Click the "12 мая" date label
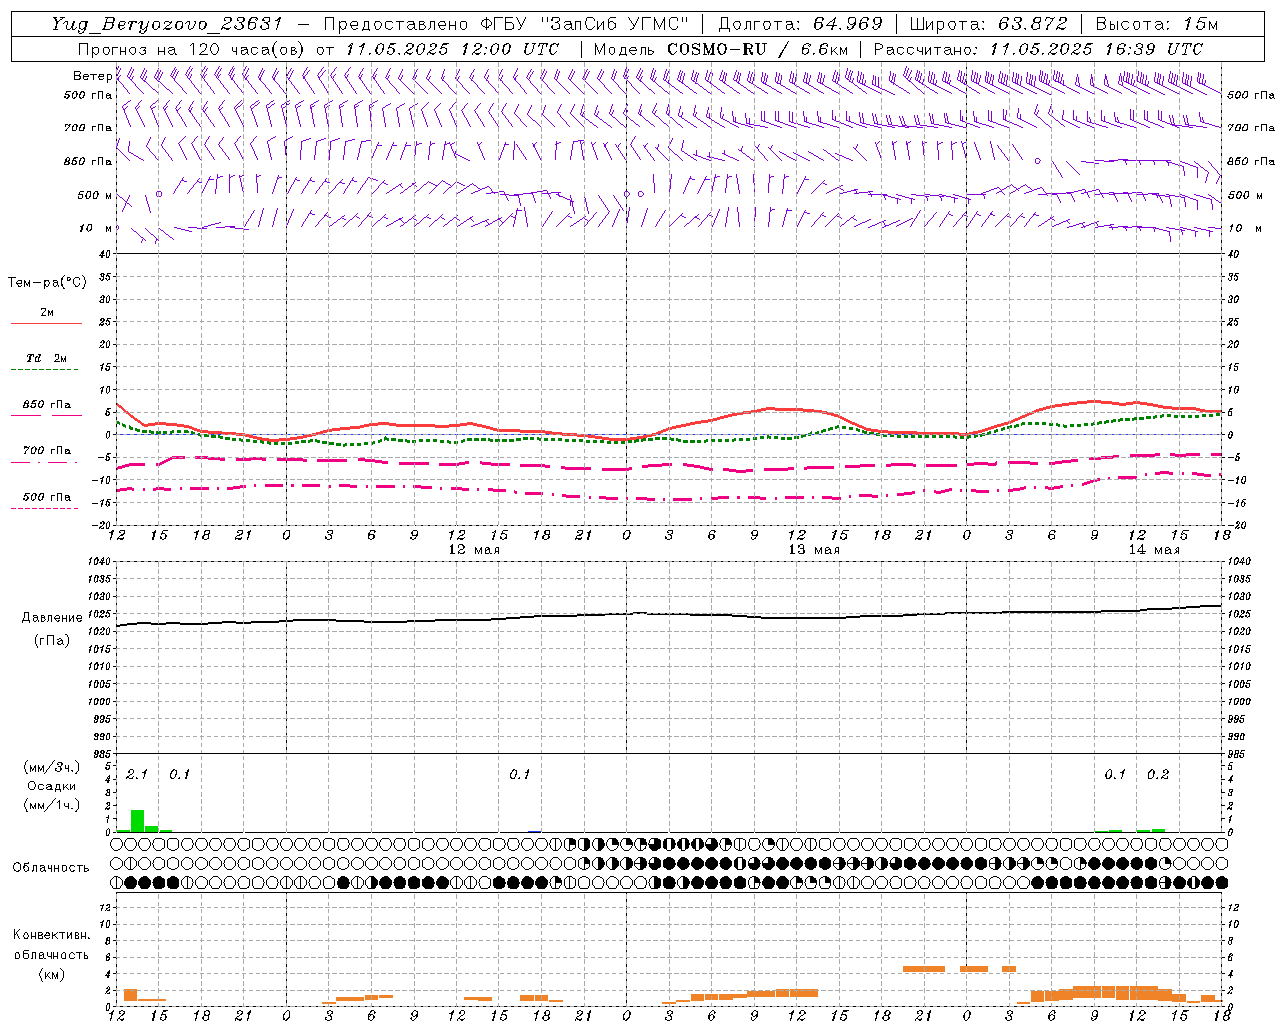This screenshot has height=1024, width=1280. (x=474, y=550)
